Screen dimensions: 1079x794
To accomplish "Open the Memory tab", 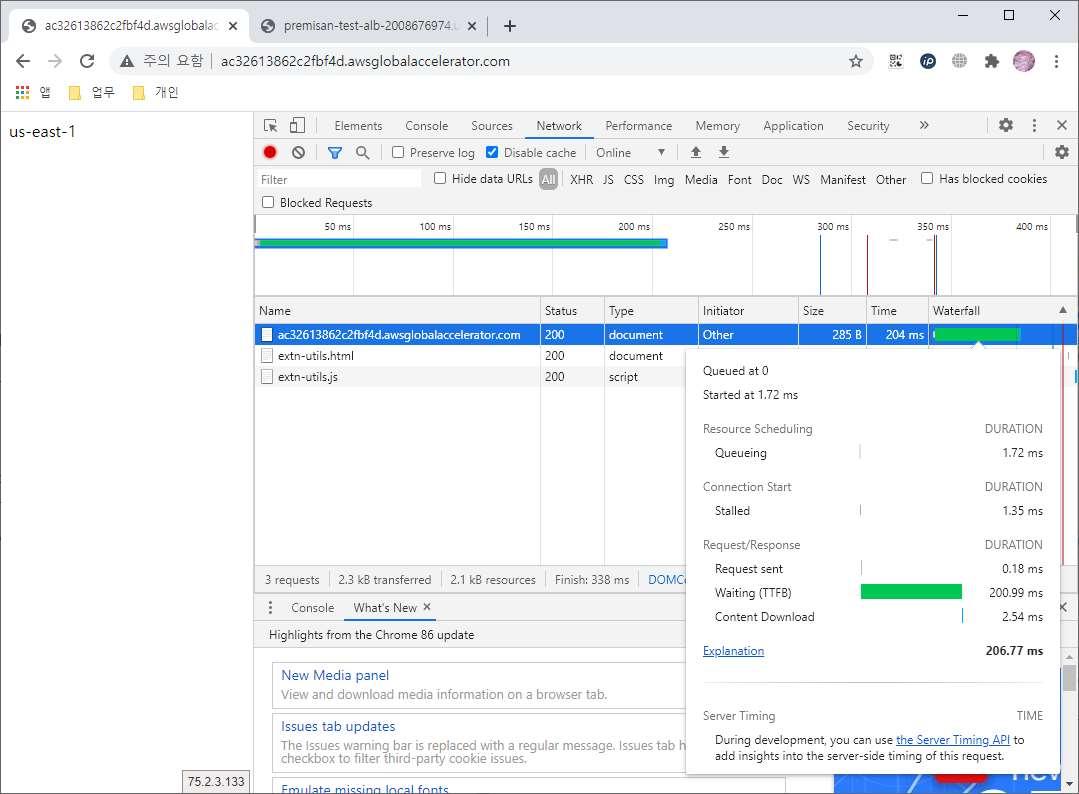I will click(717, 126).
